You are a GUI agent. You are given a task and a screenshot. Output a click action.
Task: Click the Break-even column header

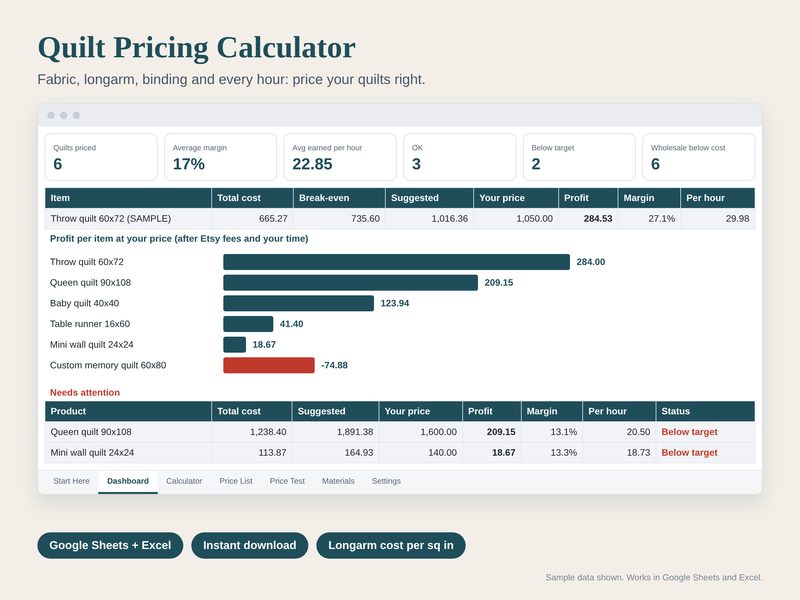pyautogui.click(x=339, y=198)
